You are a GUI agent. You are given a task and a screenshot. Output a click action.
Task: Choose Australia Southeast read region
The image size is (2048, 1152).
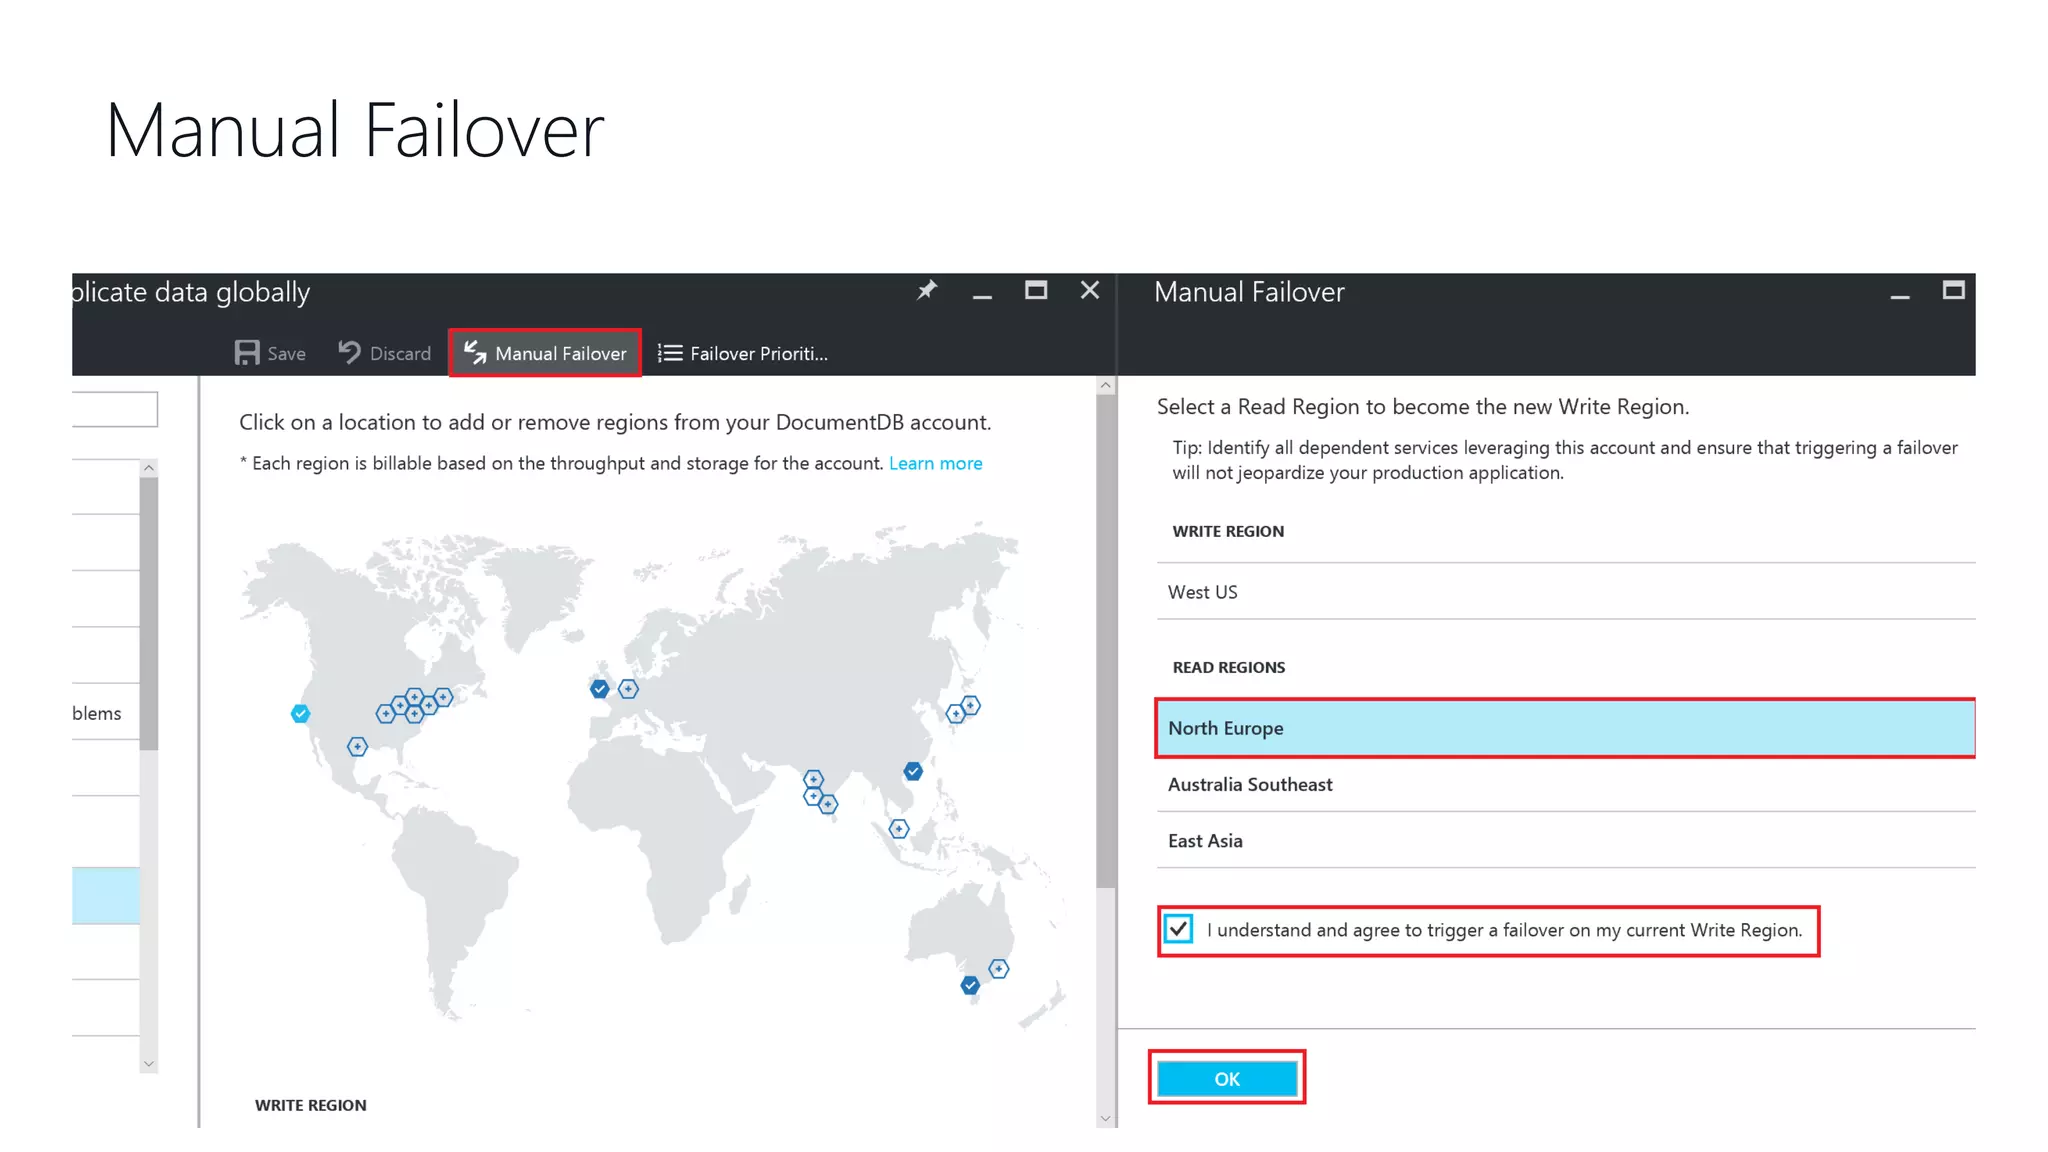[x=1565, y=785]
